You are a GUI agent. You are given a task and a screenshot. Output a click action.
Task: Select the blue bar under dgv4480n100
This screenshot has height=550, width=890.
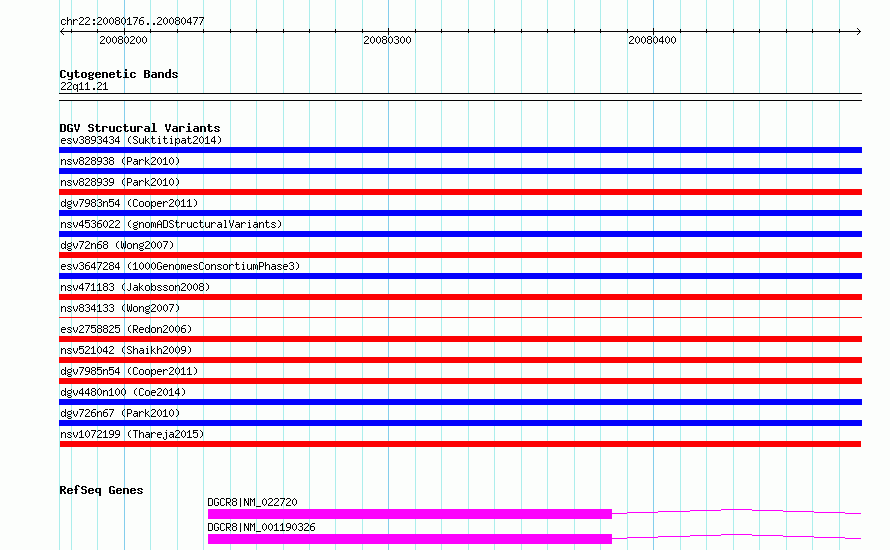click(460, 402)
